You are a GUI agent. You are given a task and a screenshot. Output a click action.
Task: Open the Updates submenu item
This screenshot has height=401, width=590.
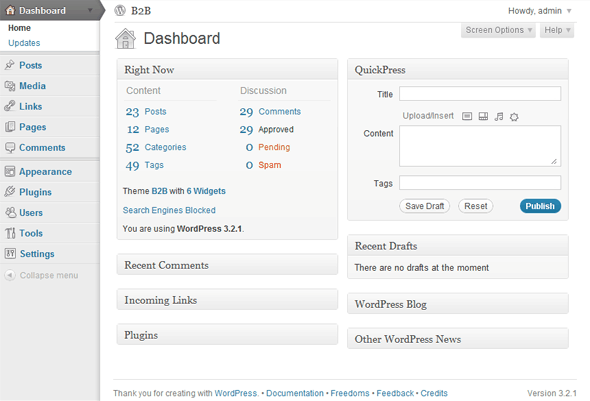pyautogui.click(x=24, y=43)
